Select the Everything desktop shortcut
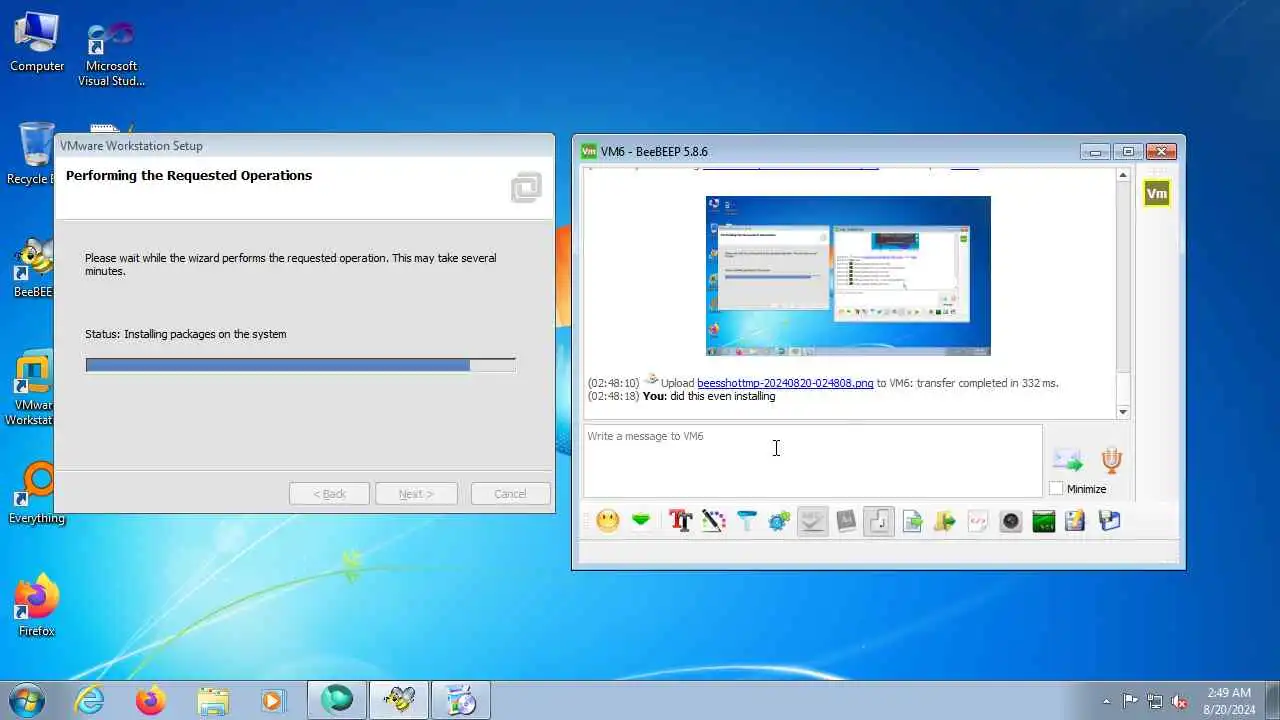This screenshot has height=720, width=1280. (37, 493)
